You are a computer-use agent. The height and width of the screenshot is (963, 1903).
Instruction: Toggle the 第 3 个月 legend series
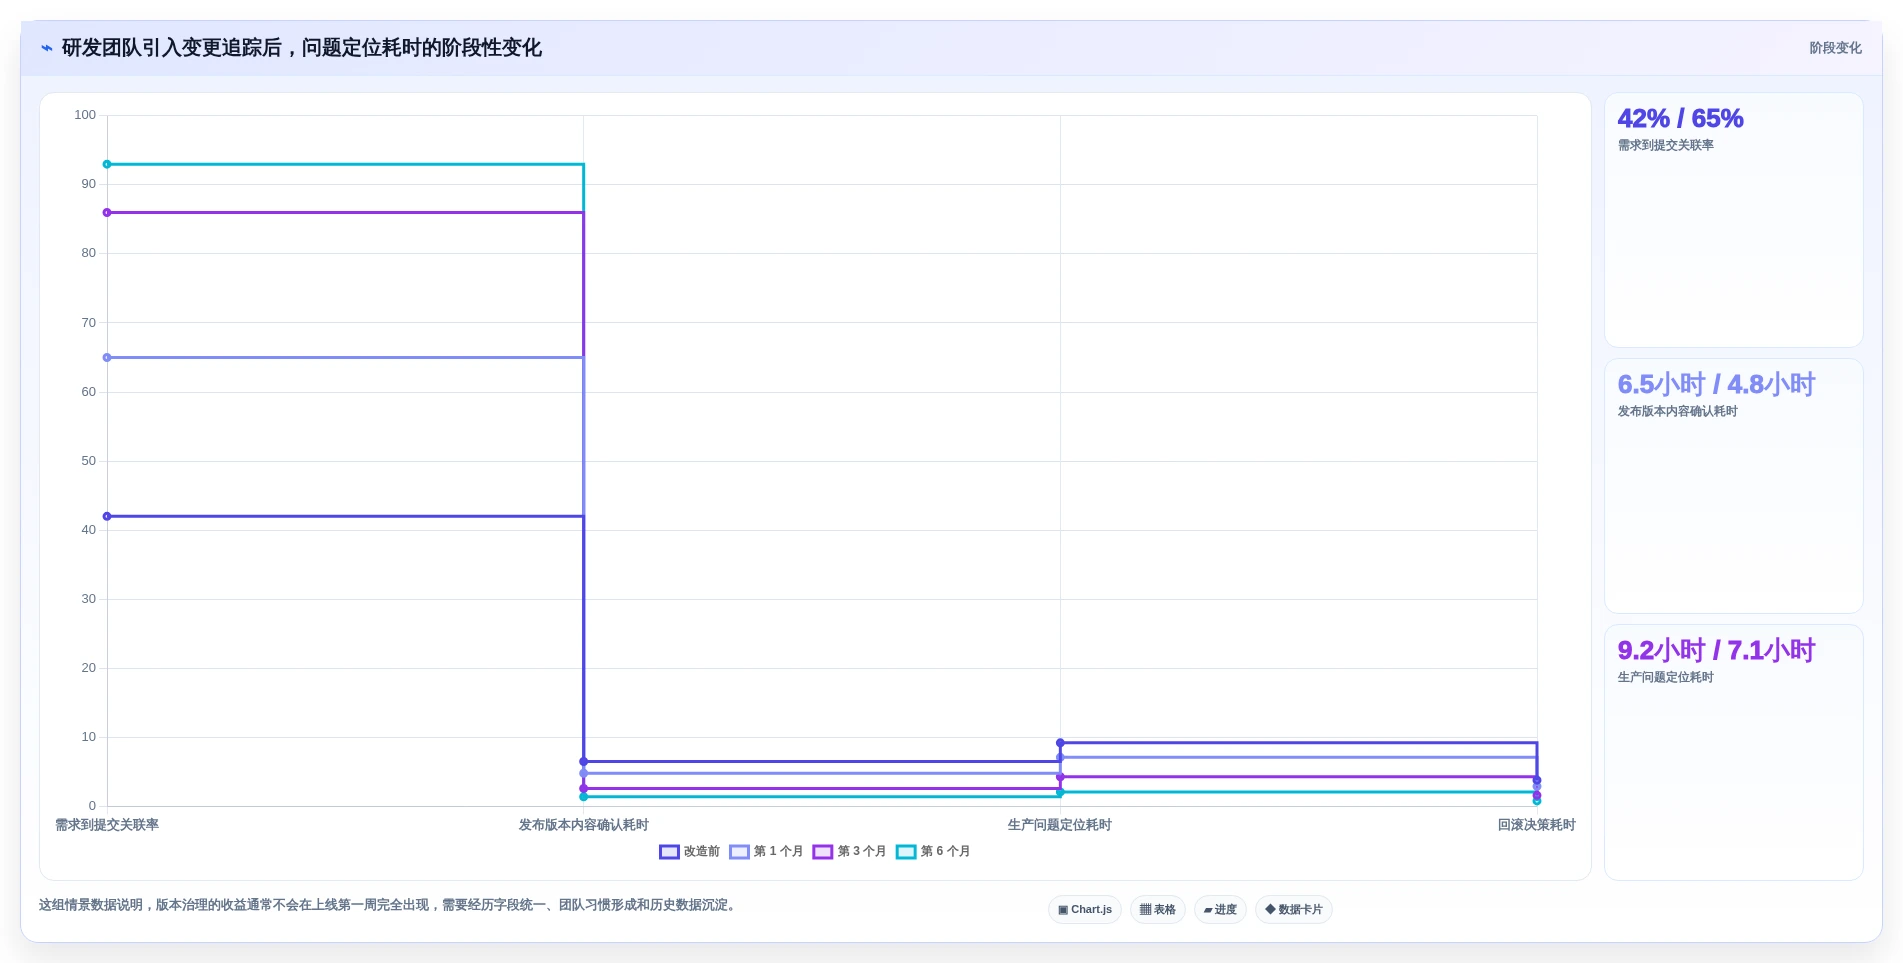pyautogui.click(x=850, y=852)
